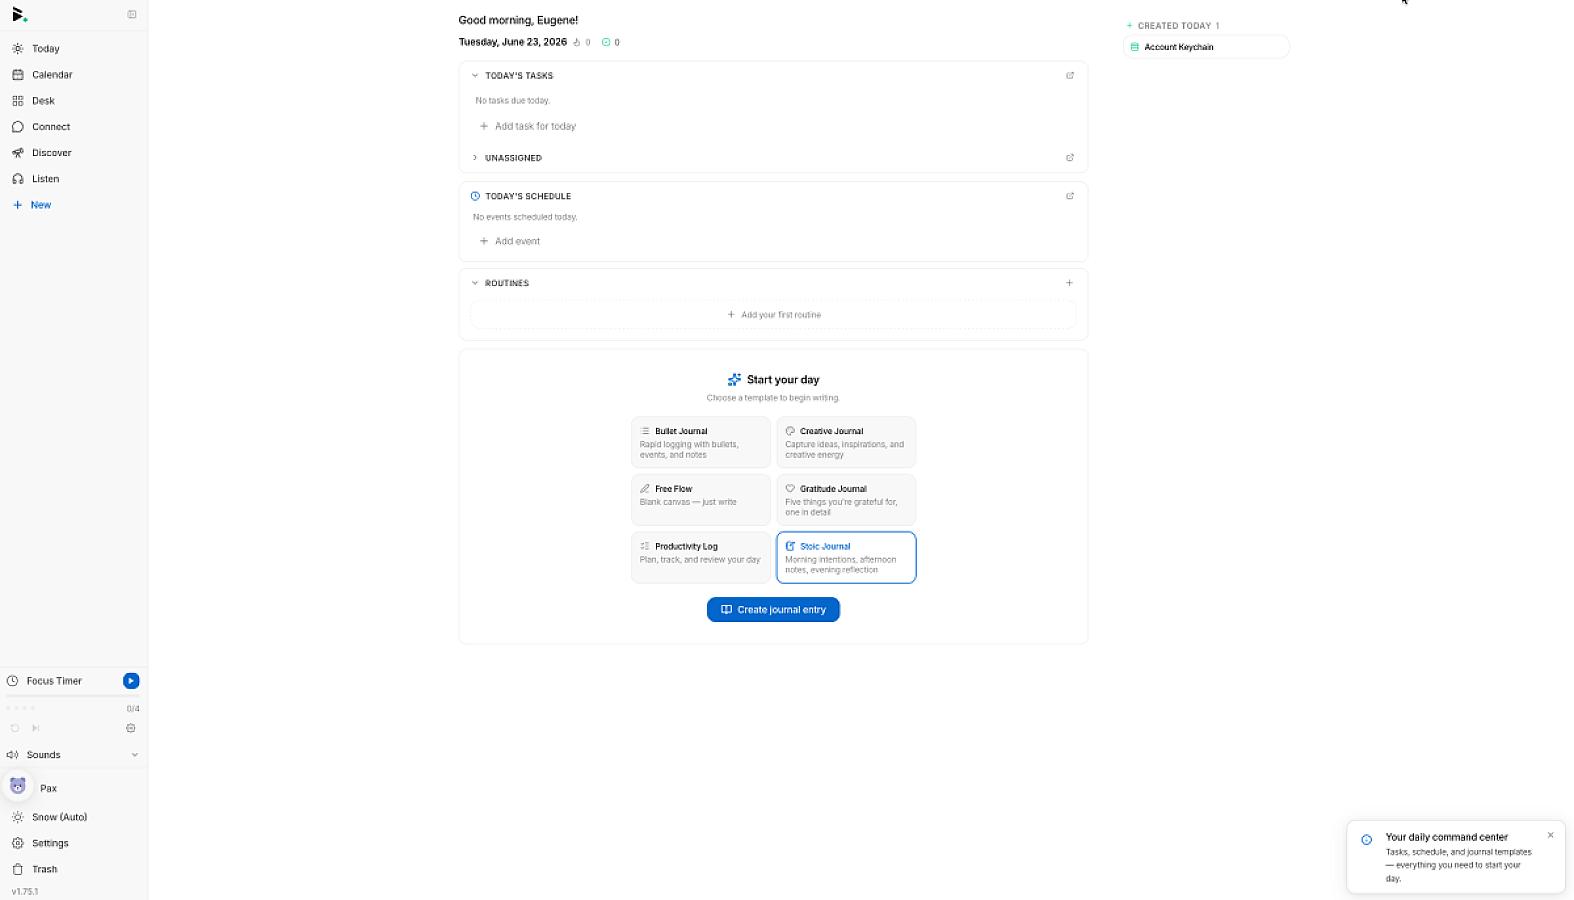
Task: Open Unassigned tasks external view icon
Action: tap(1070, 158)
